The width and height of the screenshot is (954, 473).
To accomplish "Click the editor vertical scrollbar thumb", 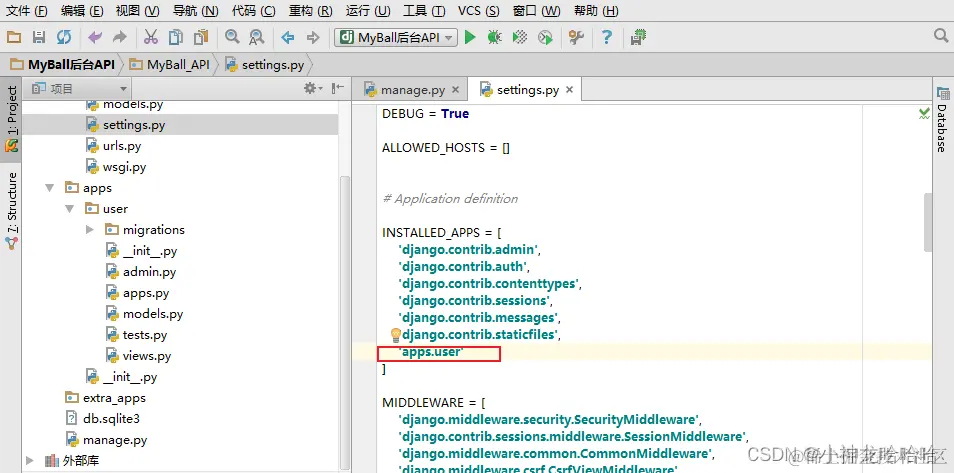I will pyautogui.click(x=927, y=222).
